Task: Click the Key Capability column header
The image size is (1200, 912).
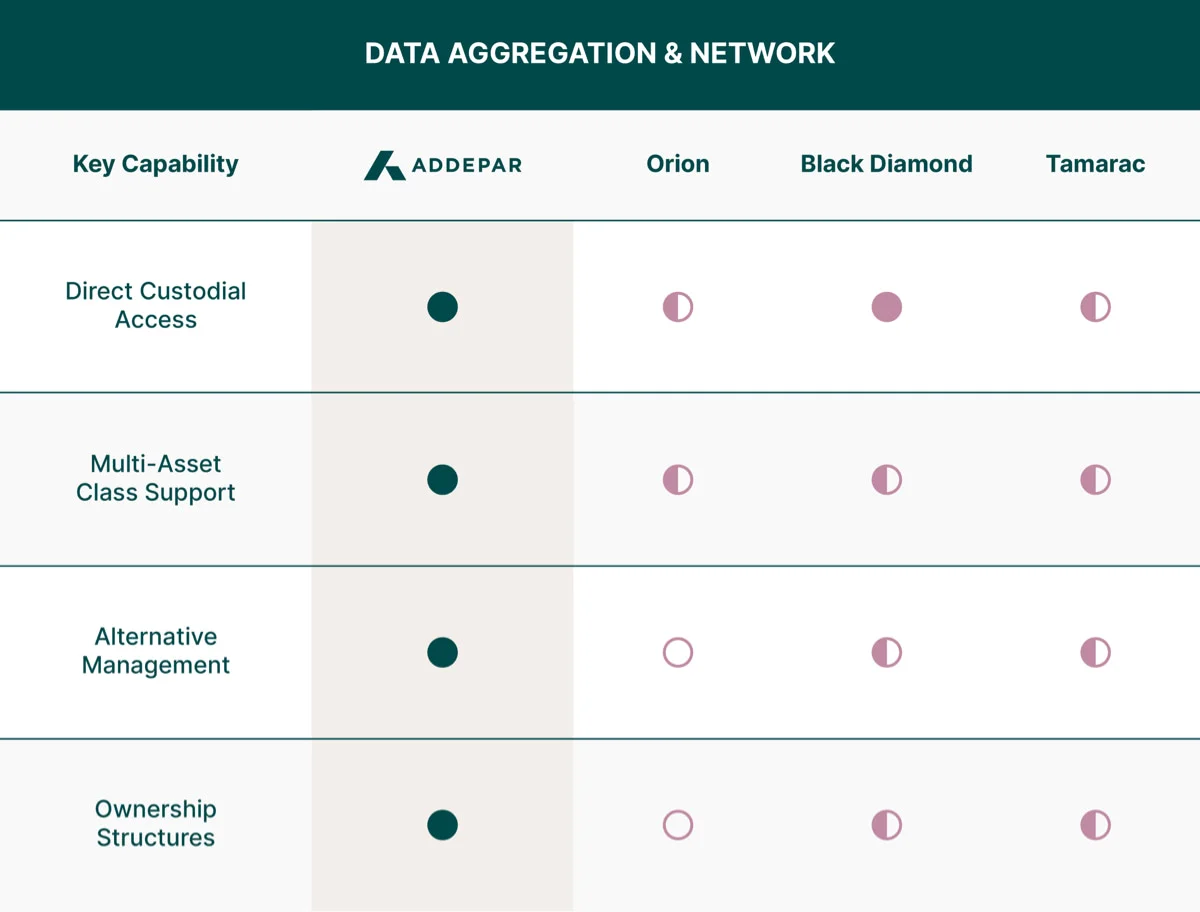Action: point(156,164)
